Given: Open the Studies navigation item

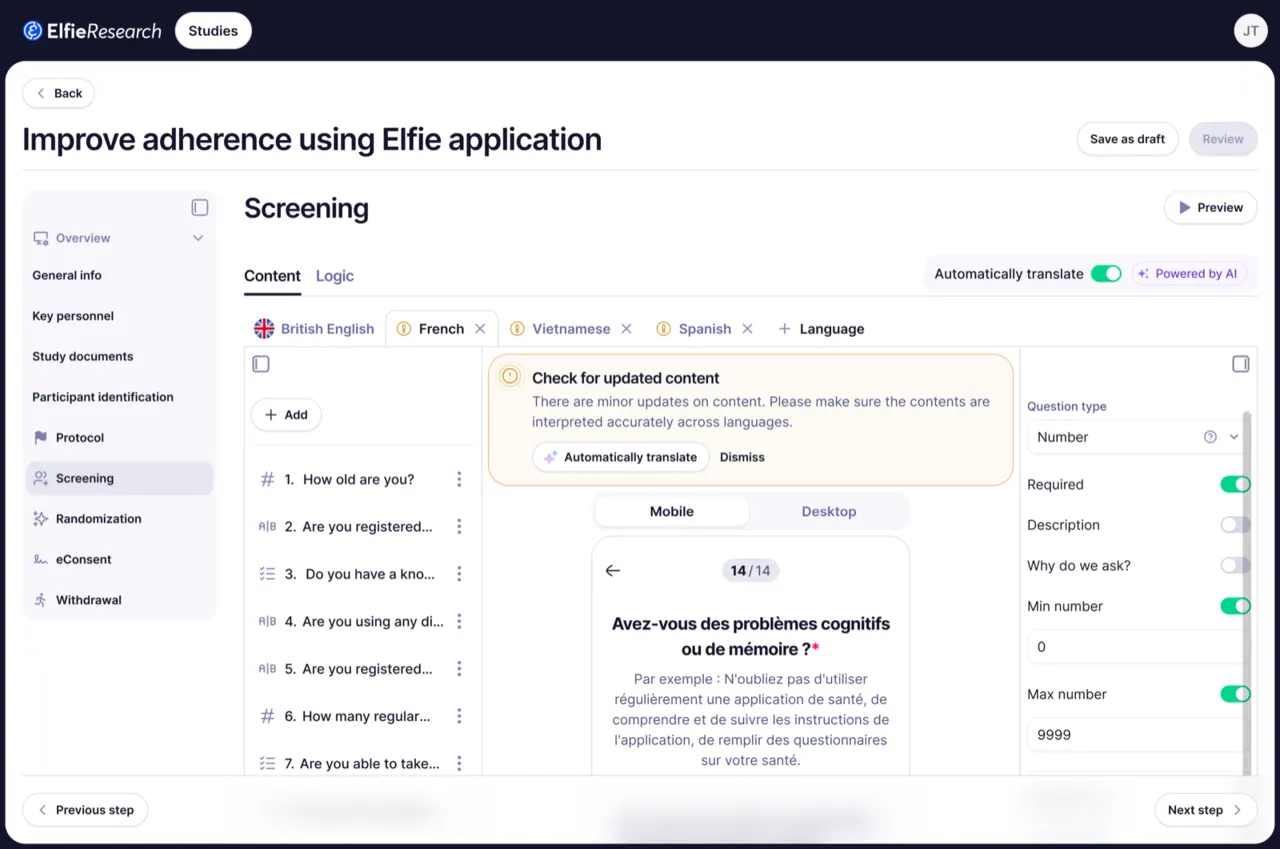Looking at the screenshot, I should pos(213,31).
